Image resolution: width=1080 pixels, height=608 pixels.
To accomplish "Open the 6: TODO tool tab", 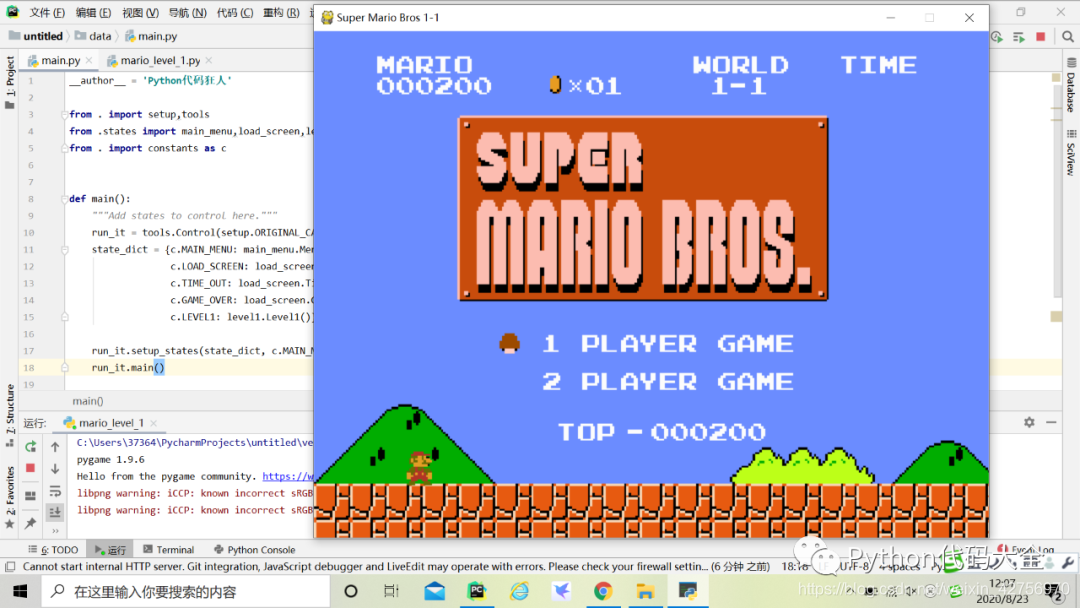I will click(54, 549).
